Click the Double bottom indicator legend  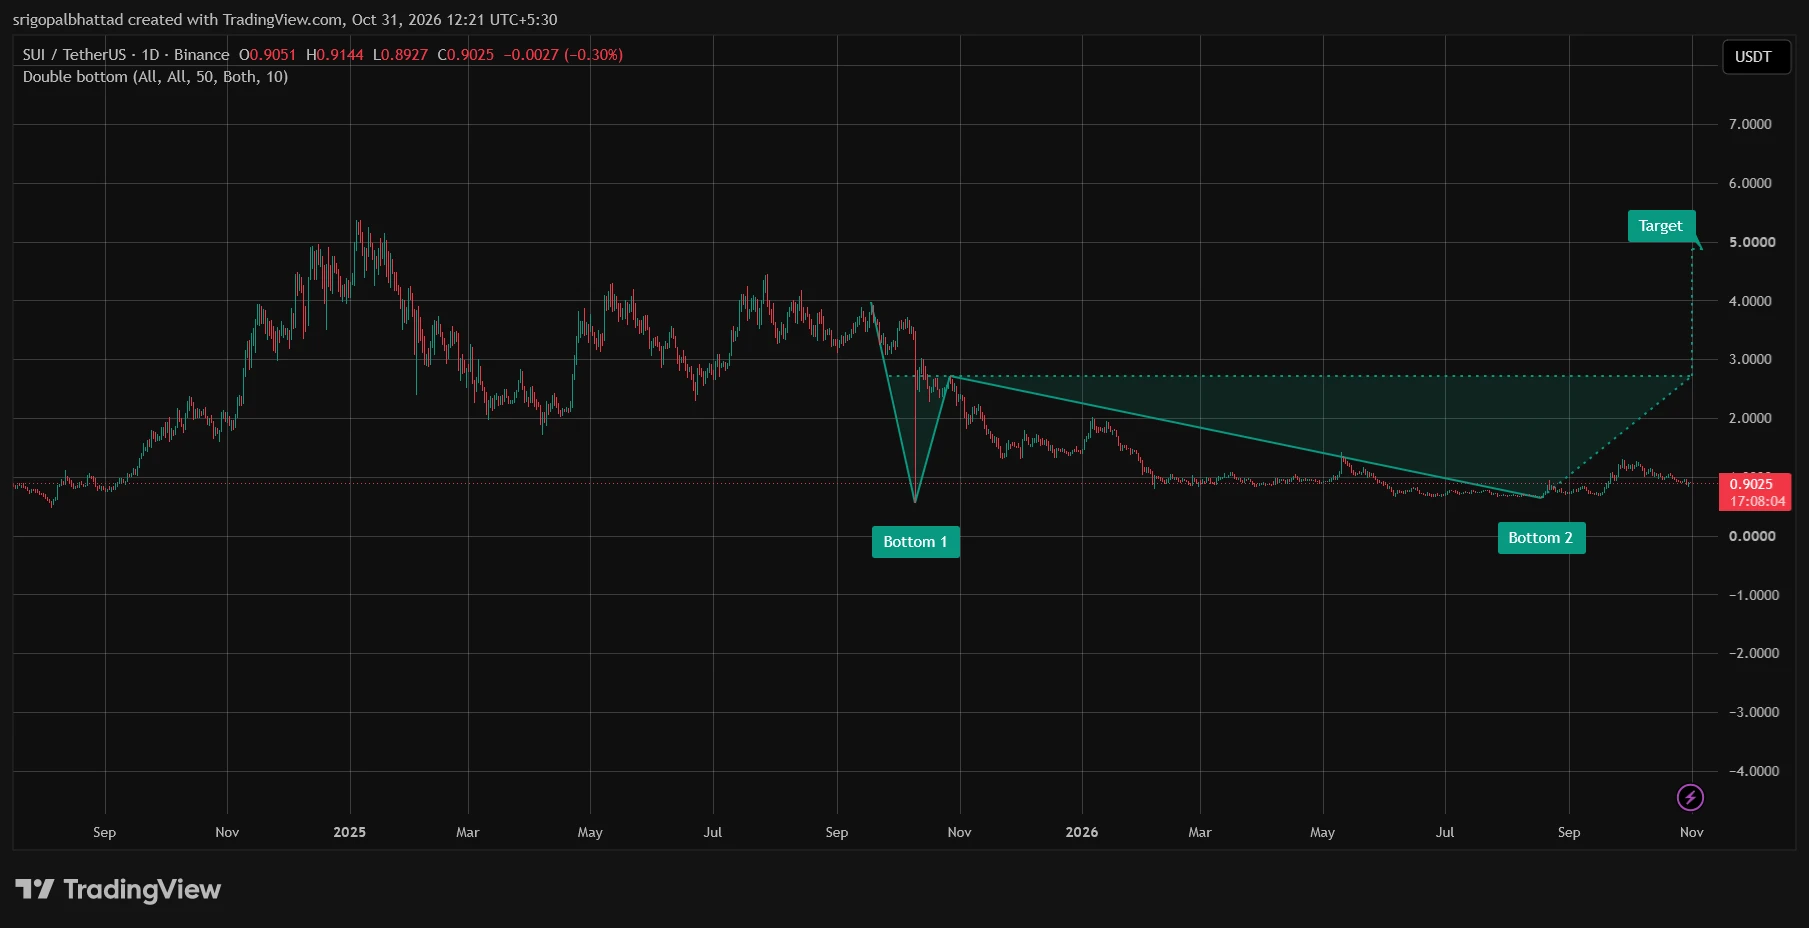156,77
